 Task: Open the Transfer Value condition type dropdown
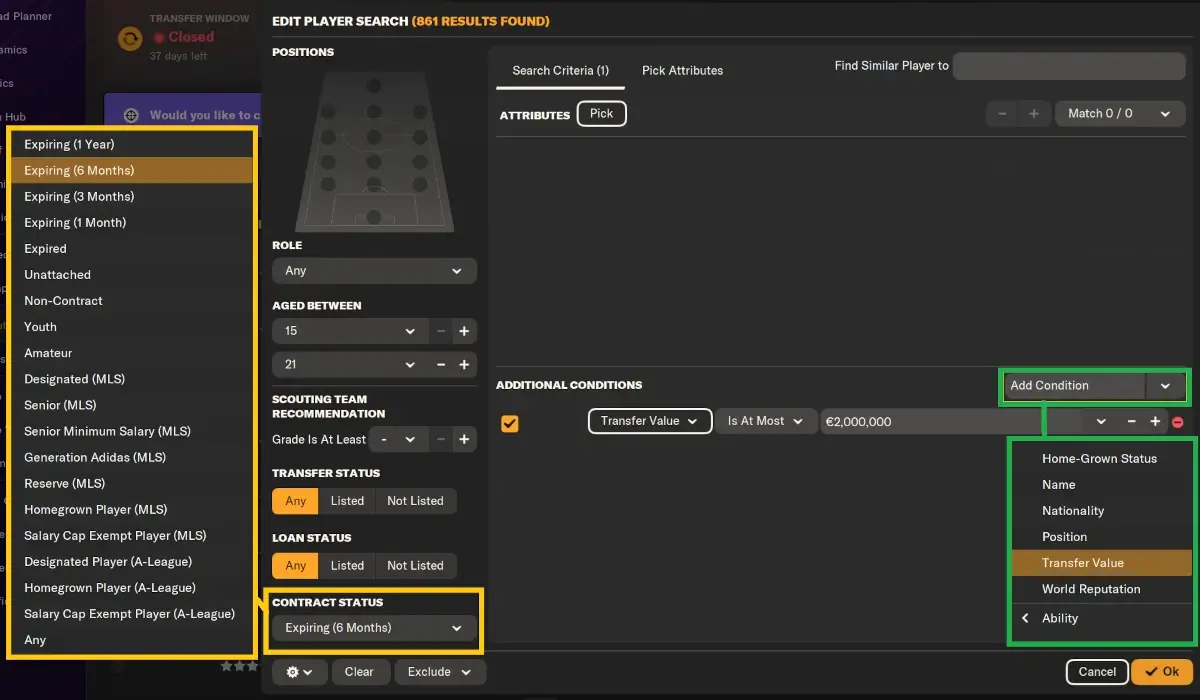click(x=650, y=421)
